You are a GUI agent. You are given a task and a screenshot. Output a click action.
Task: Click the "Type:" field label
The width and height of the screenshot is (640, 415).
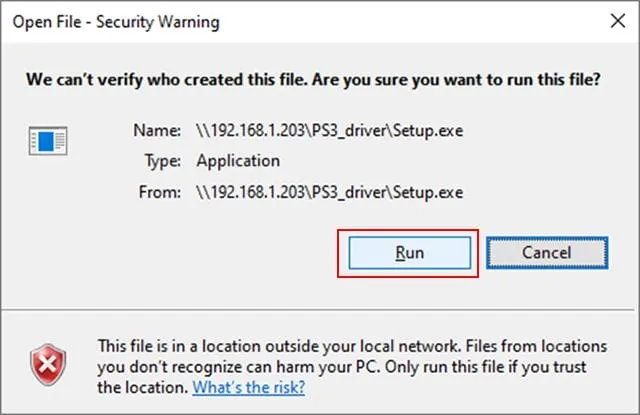coord(157,160)
